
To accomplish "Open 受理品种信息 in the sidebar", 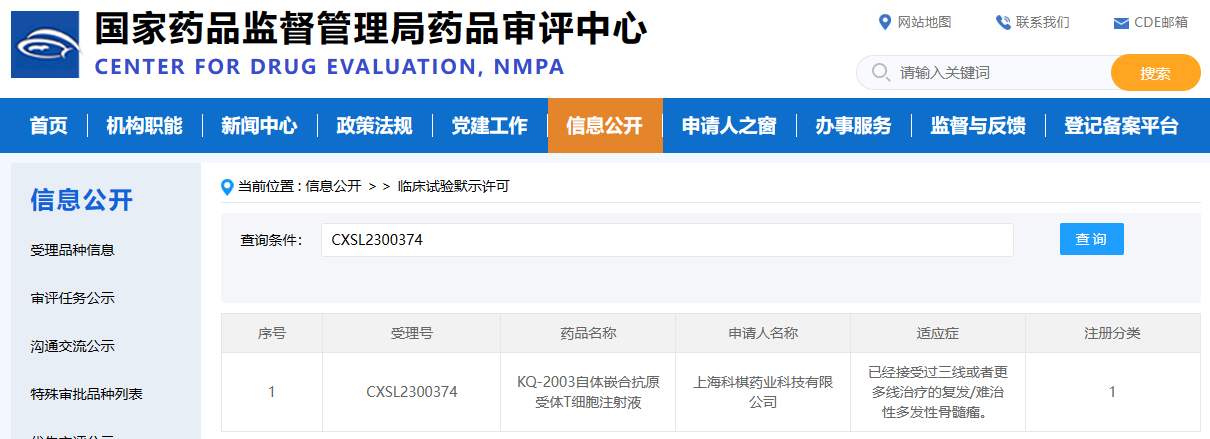I will coord(72,250).
